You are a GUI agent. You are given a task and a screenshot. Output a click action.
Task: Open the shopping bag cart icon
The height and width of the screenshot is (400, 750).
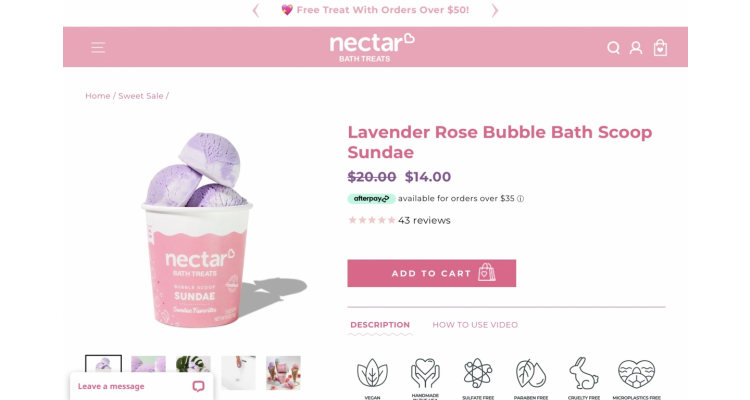pos(660,47)
